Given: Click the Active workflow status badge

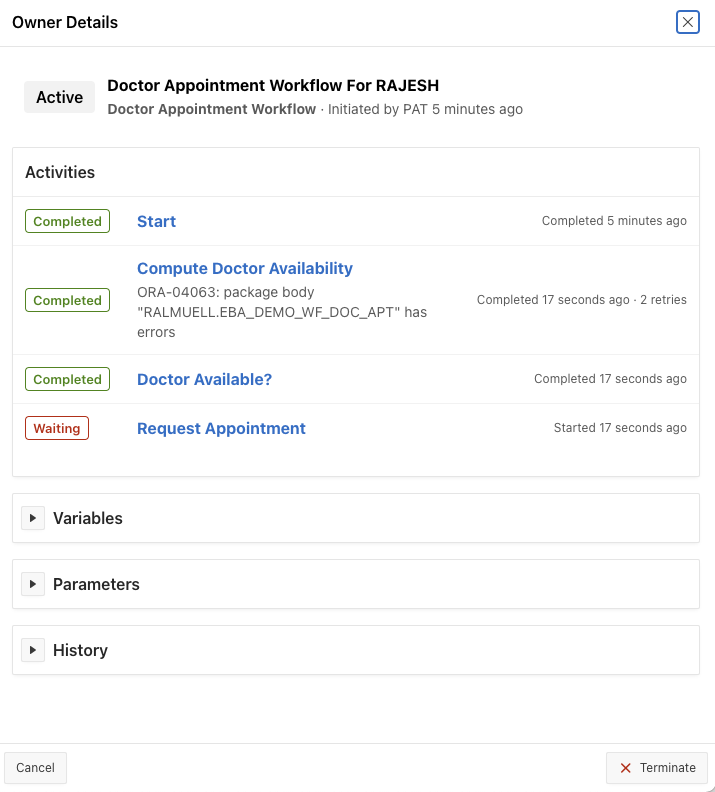Looking at the screenshot, I should click(59, 97).
